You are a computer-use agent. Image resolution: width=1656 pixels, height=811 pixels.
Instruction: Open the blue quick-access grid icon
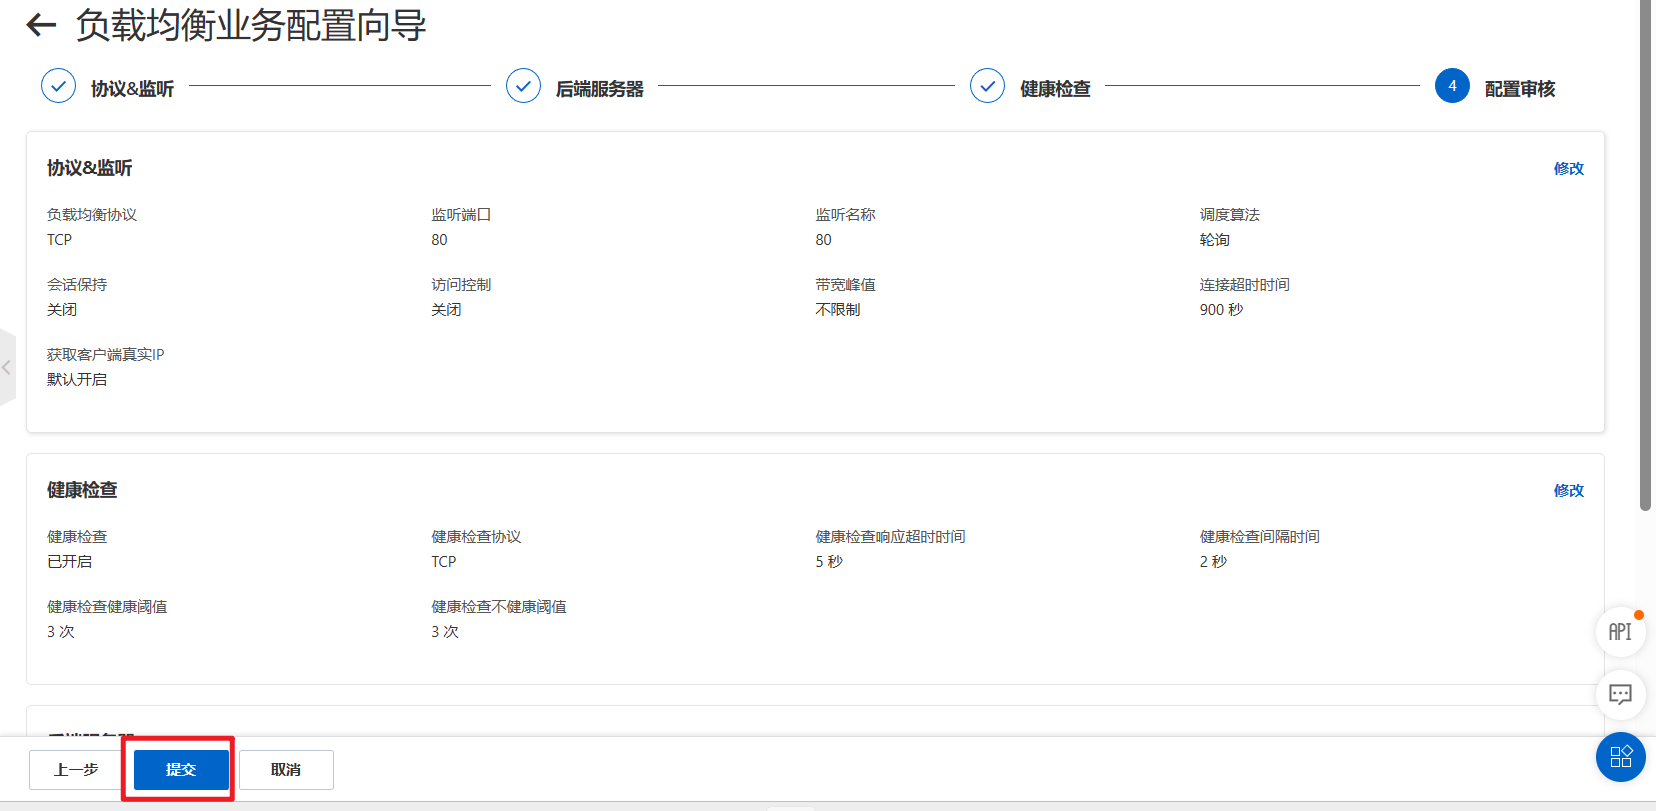coord(1620,757)
